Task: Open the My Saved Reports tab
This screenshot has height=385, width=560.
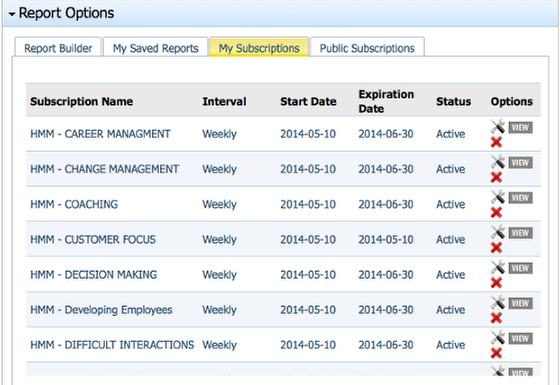Action: pos(156,48)
